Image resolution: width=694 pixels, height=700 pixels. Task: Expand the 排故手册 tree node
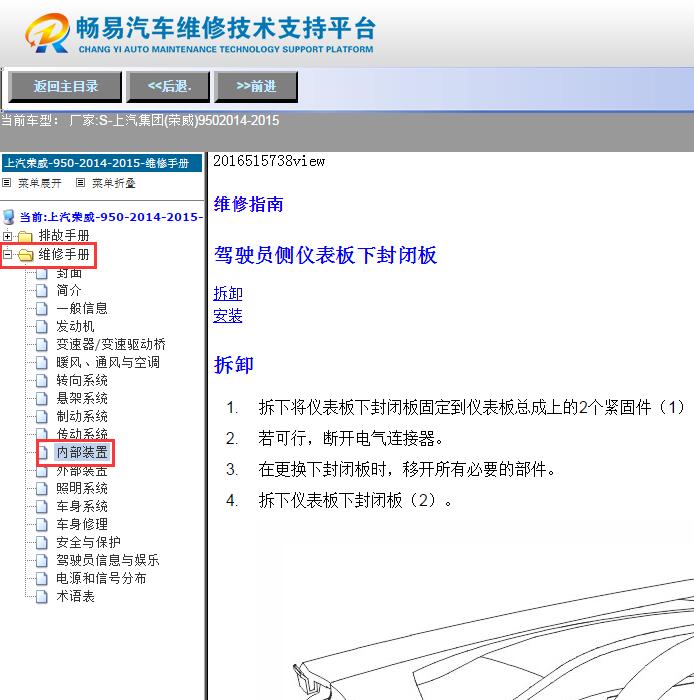7,236
